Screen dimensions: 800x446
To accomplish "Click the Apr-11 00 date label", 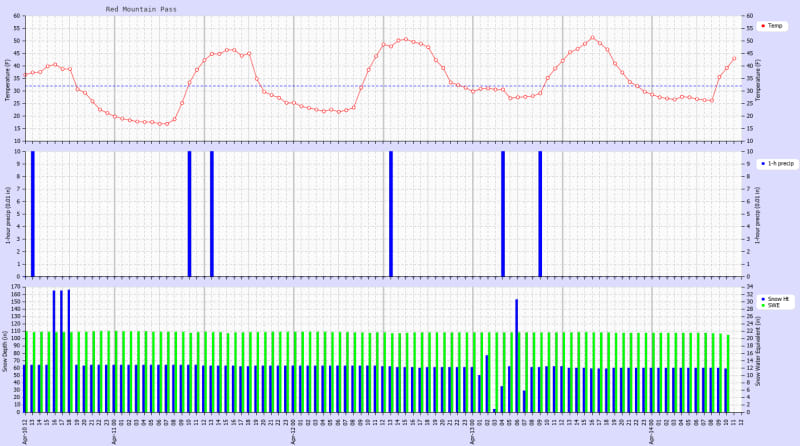I will pyautogui.click(x=114, y=431).
